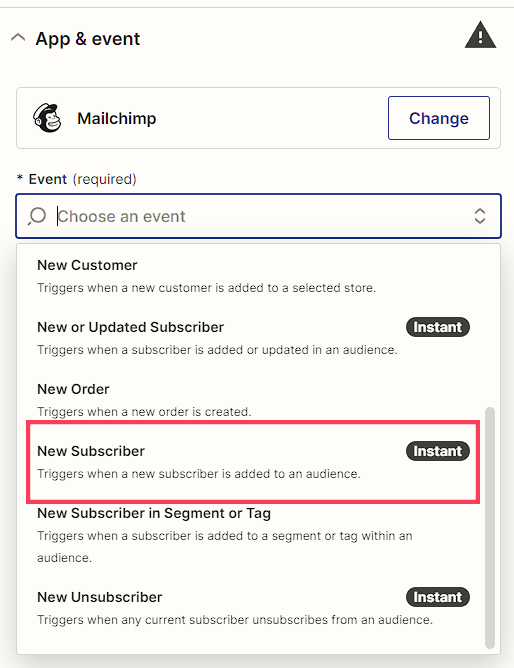Click the App & event heading
This screenshot has width=514, height=668.
click(x=88, y=39)
